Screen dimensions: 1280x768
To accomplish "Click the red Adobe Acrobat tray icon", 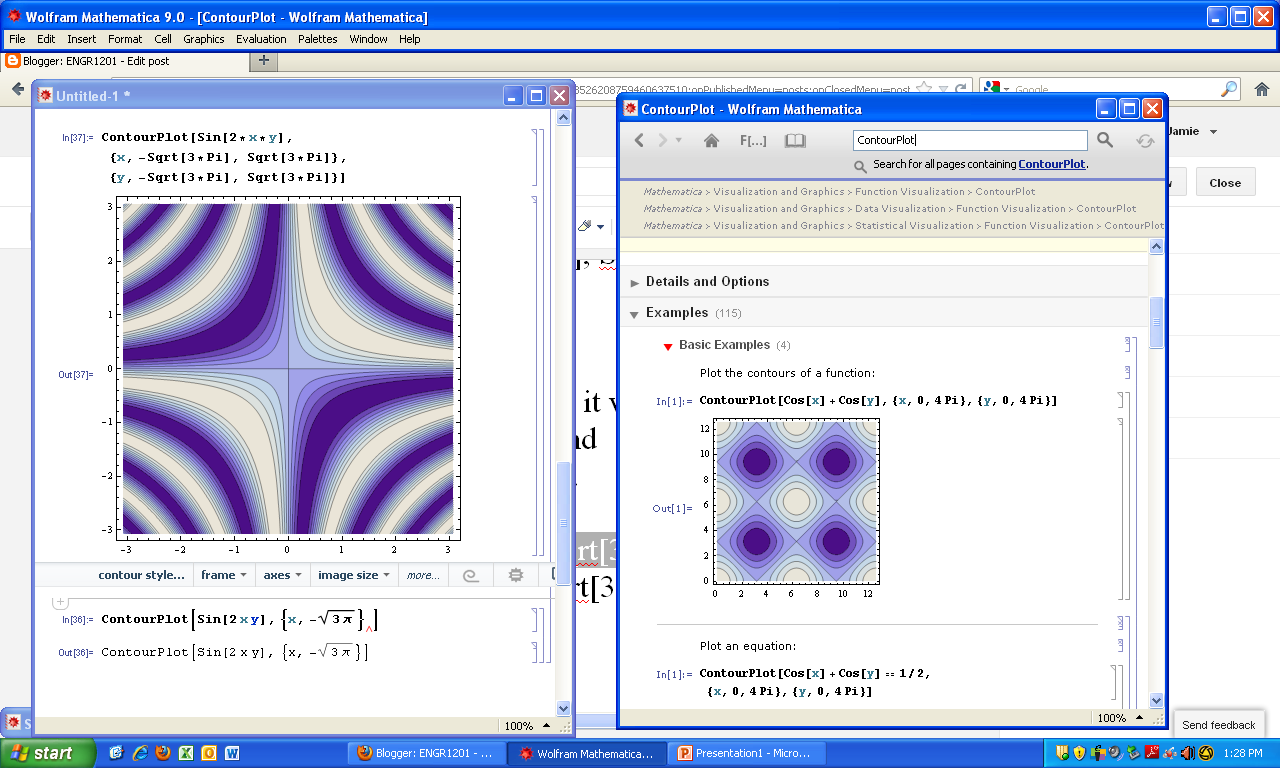I will (1152, 753).
